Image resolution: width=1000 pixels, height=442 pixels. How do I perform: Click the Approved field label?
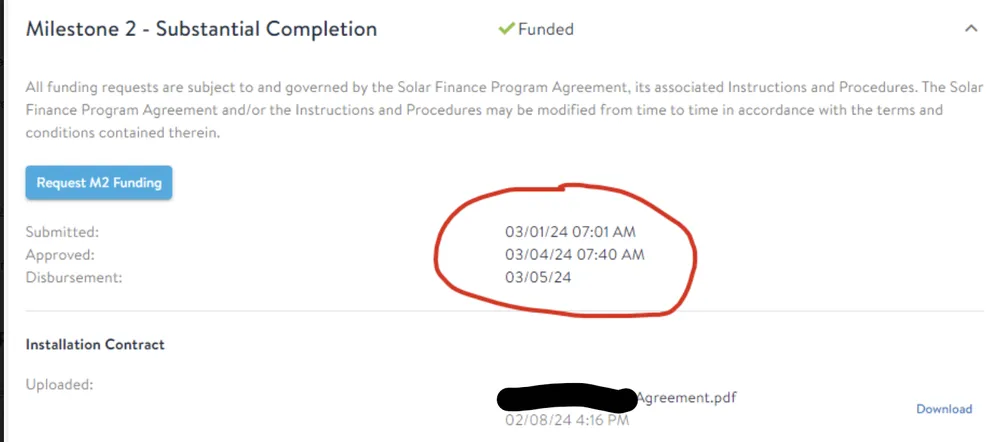point(60,254)
